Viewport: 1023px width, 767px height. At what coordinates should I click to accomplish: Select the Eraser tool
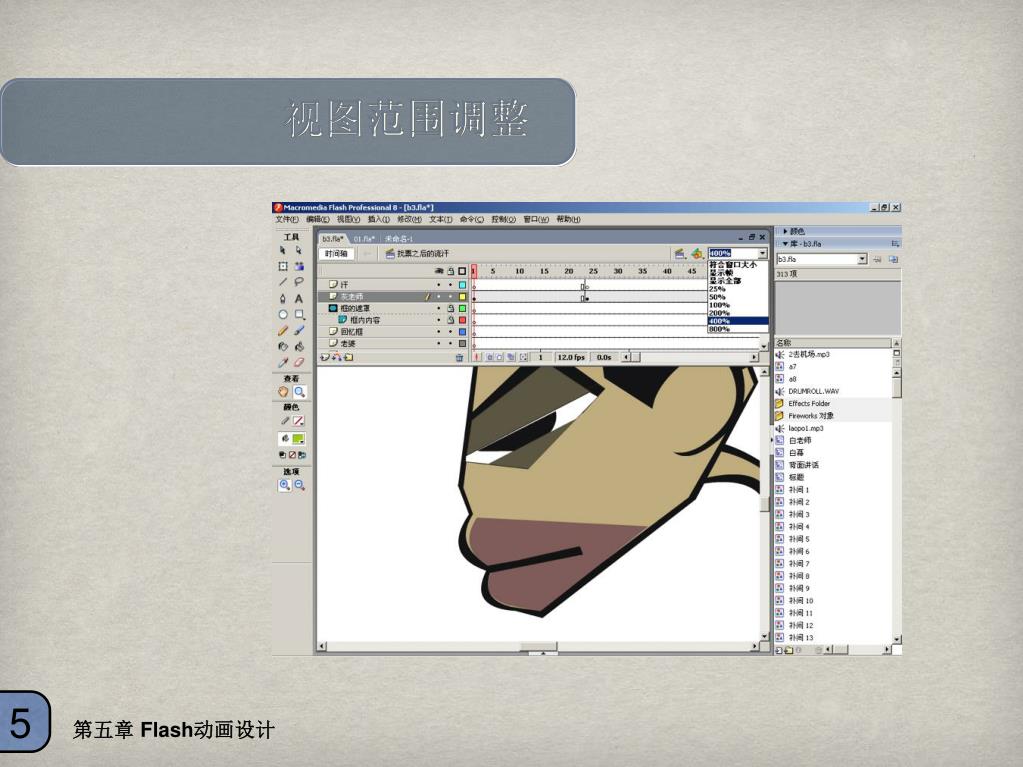pos(299,363)
